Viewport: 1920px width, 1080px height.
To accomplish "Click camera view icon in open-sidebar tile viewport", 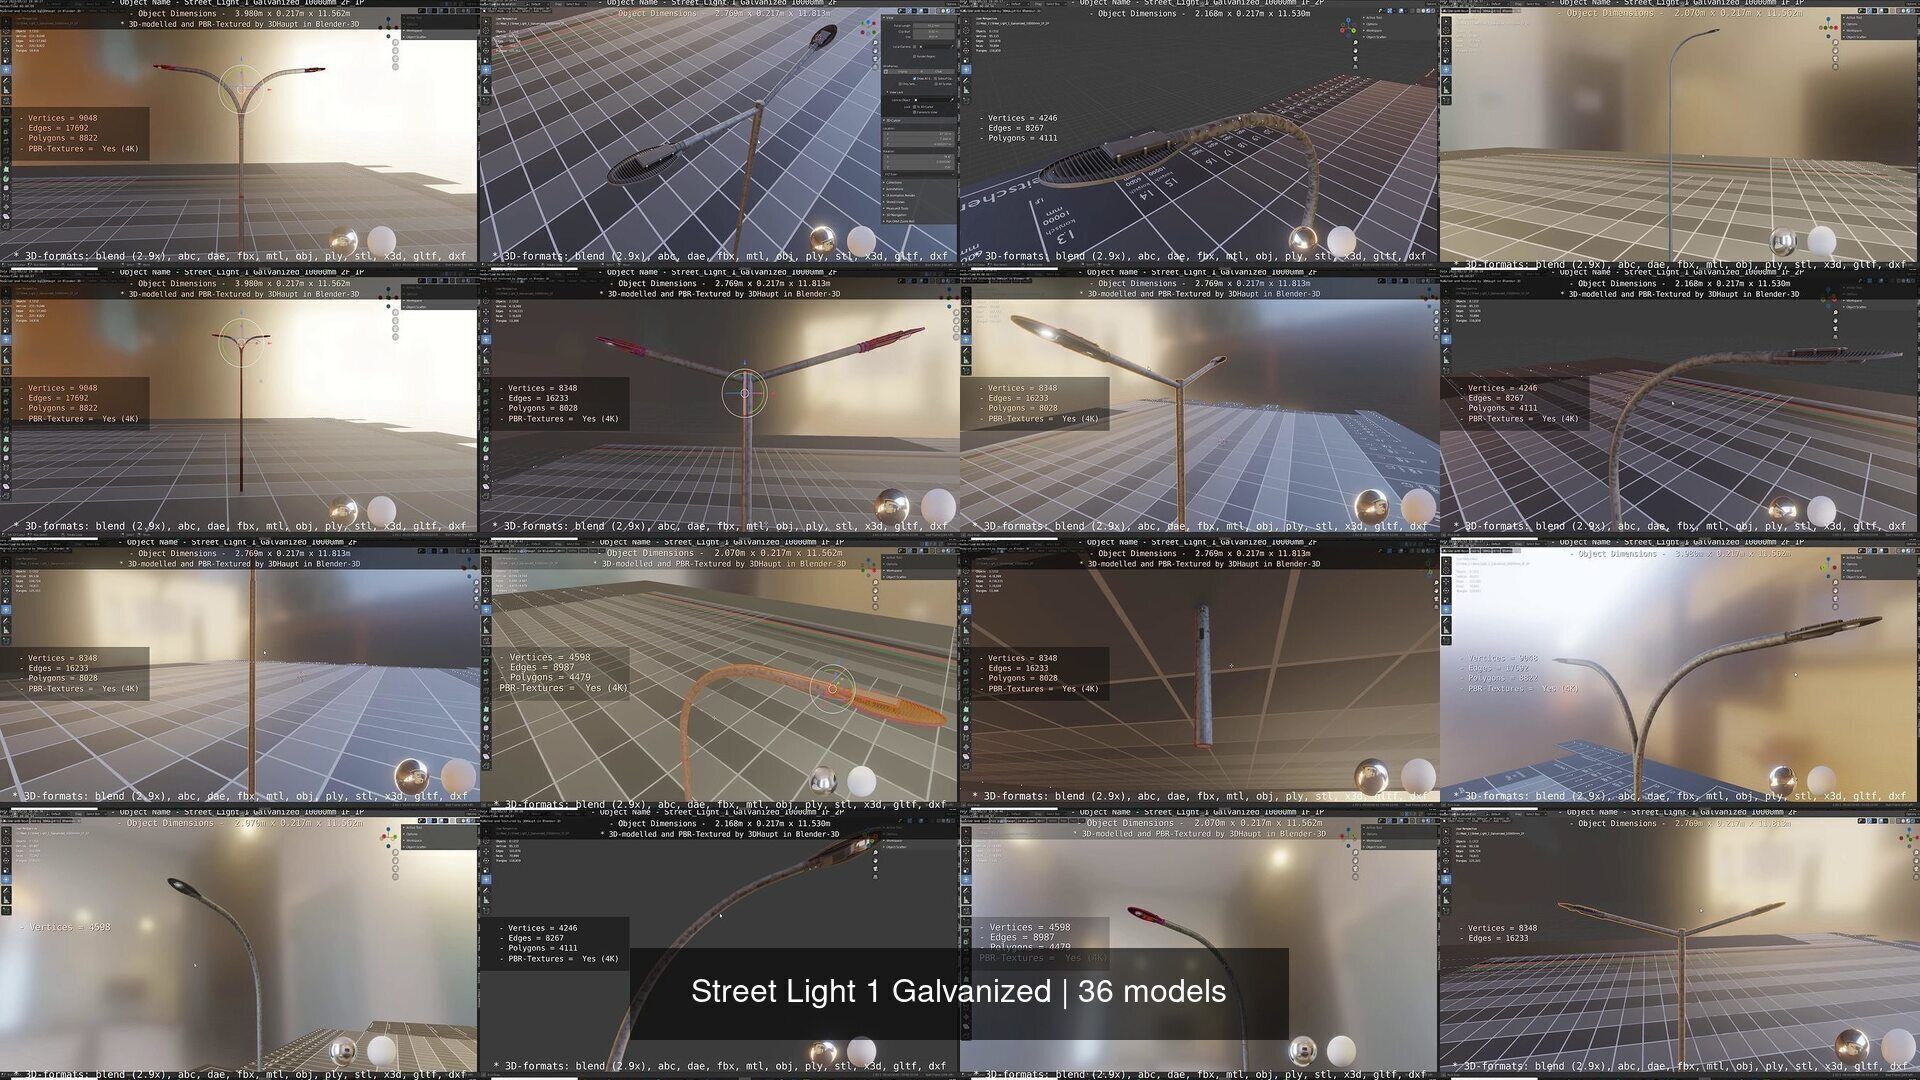I will click(x=875, y=59).
